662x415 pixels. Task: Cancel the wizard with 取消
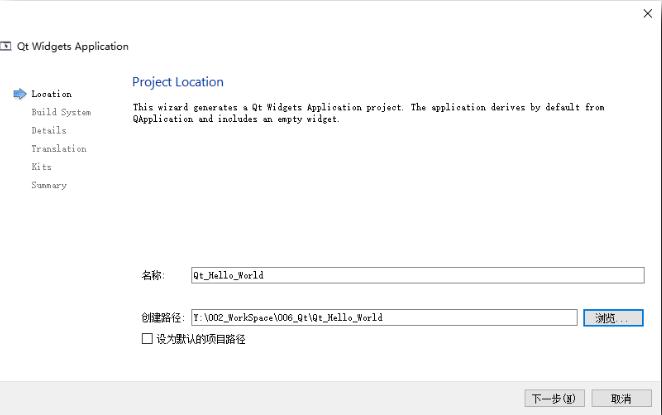(620, 399)
